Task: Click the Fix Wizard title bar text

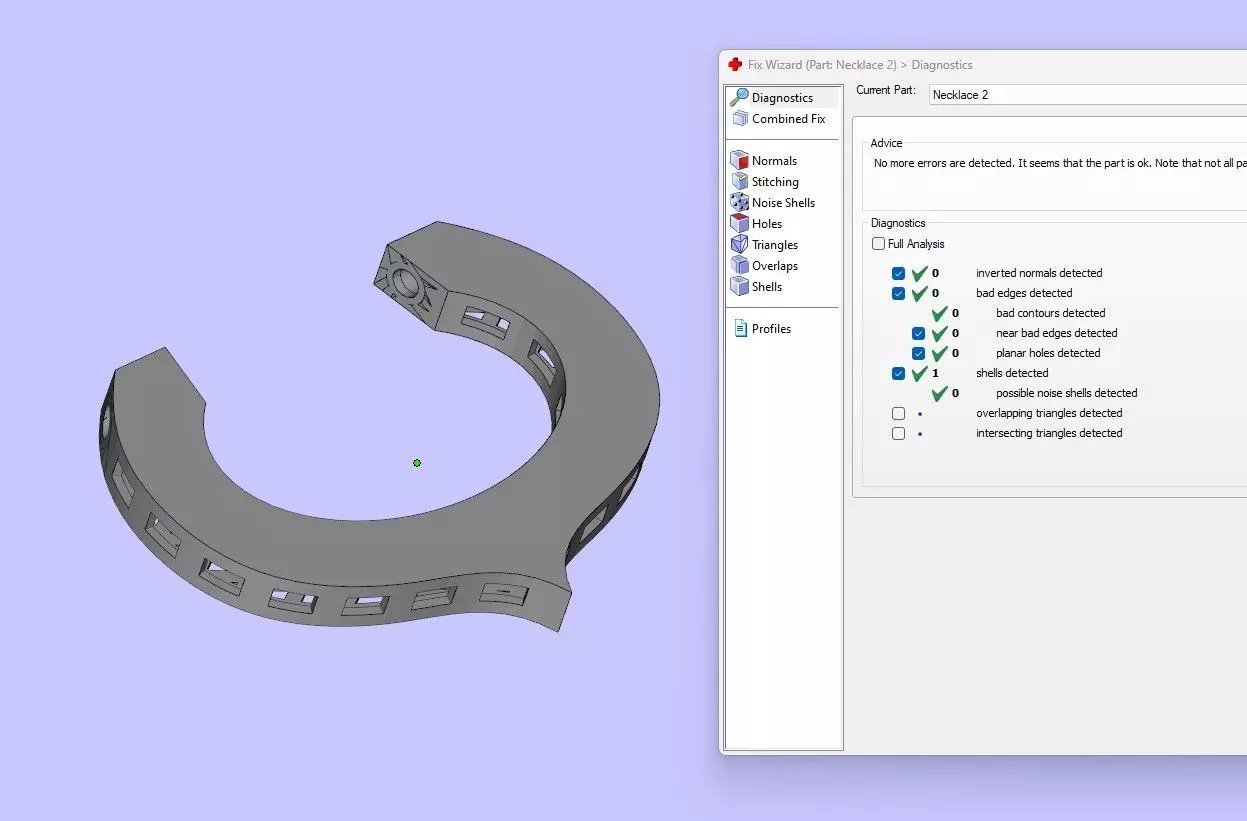Action: (860, 65)
